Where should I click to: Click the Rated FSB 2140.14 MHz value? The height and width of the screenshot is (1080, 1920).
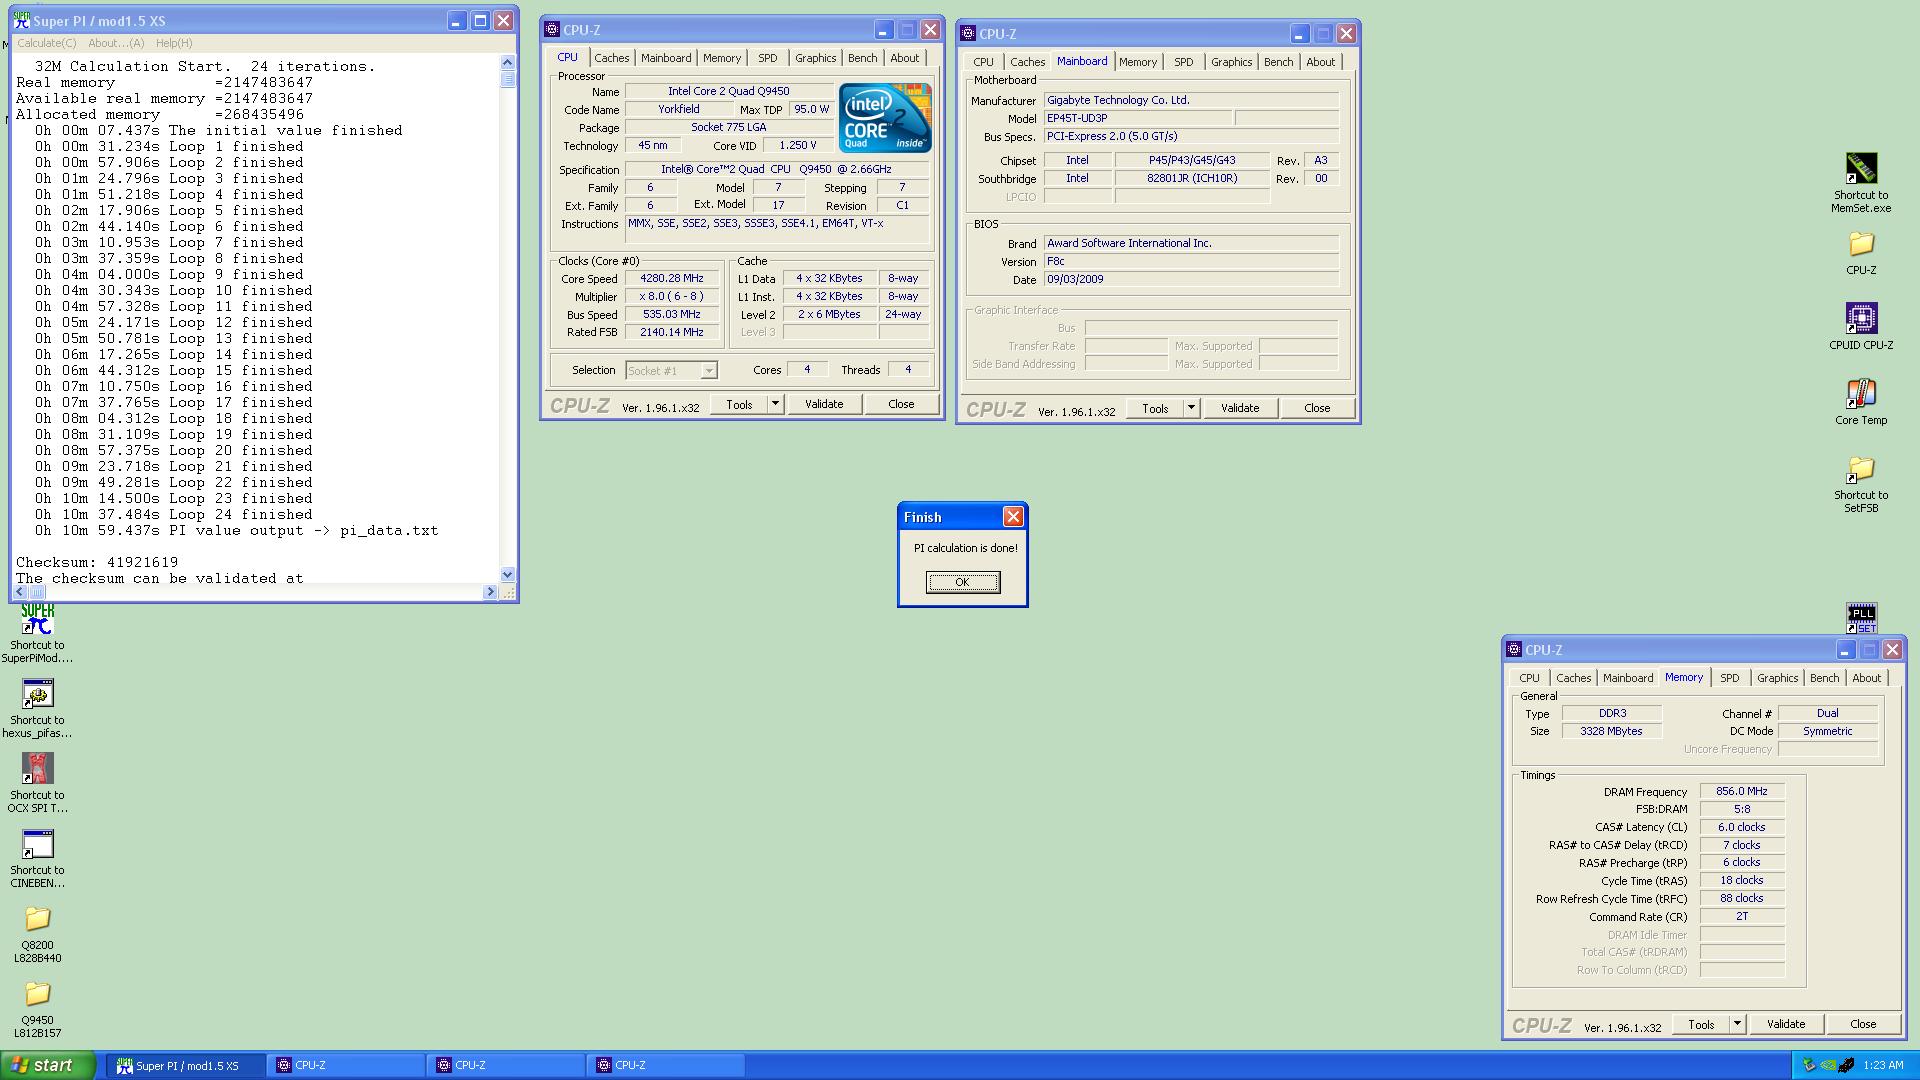[672, 332]
